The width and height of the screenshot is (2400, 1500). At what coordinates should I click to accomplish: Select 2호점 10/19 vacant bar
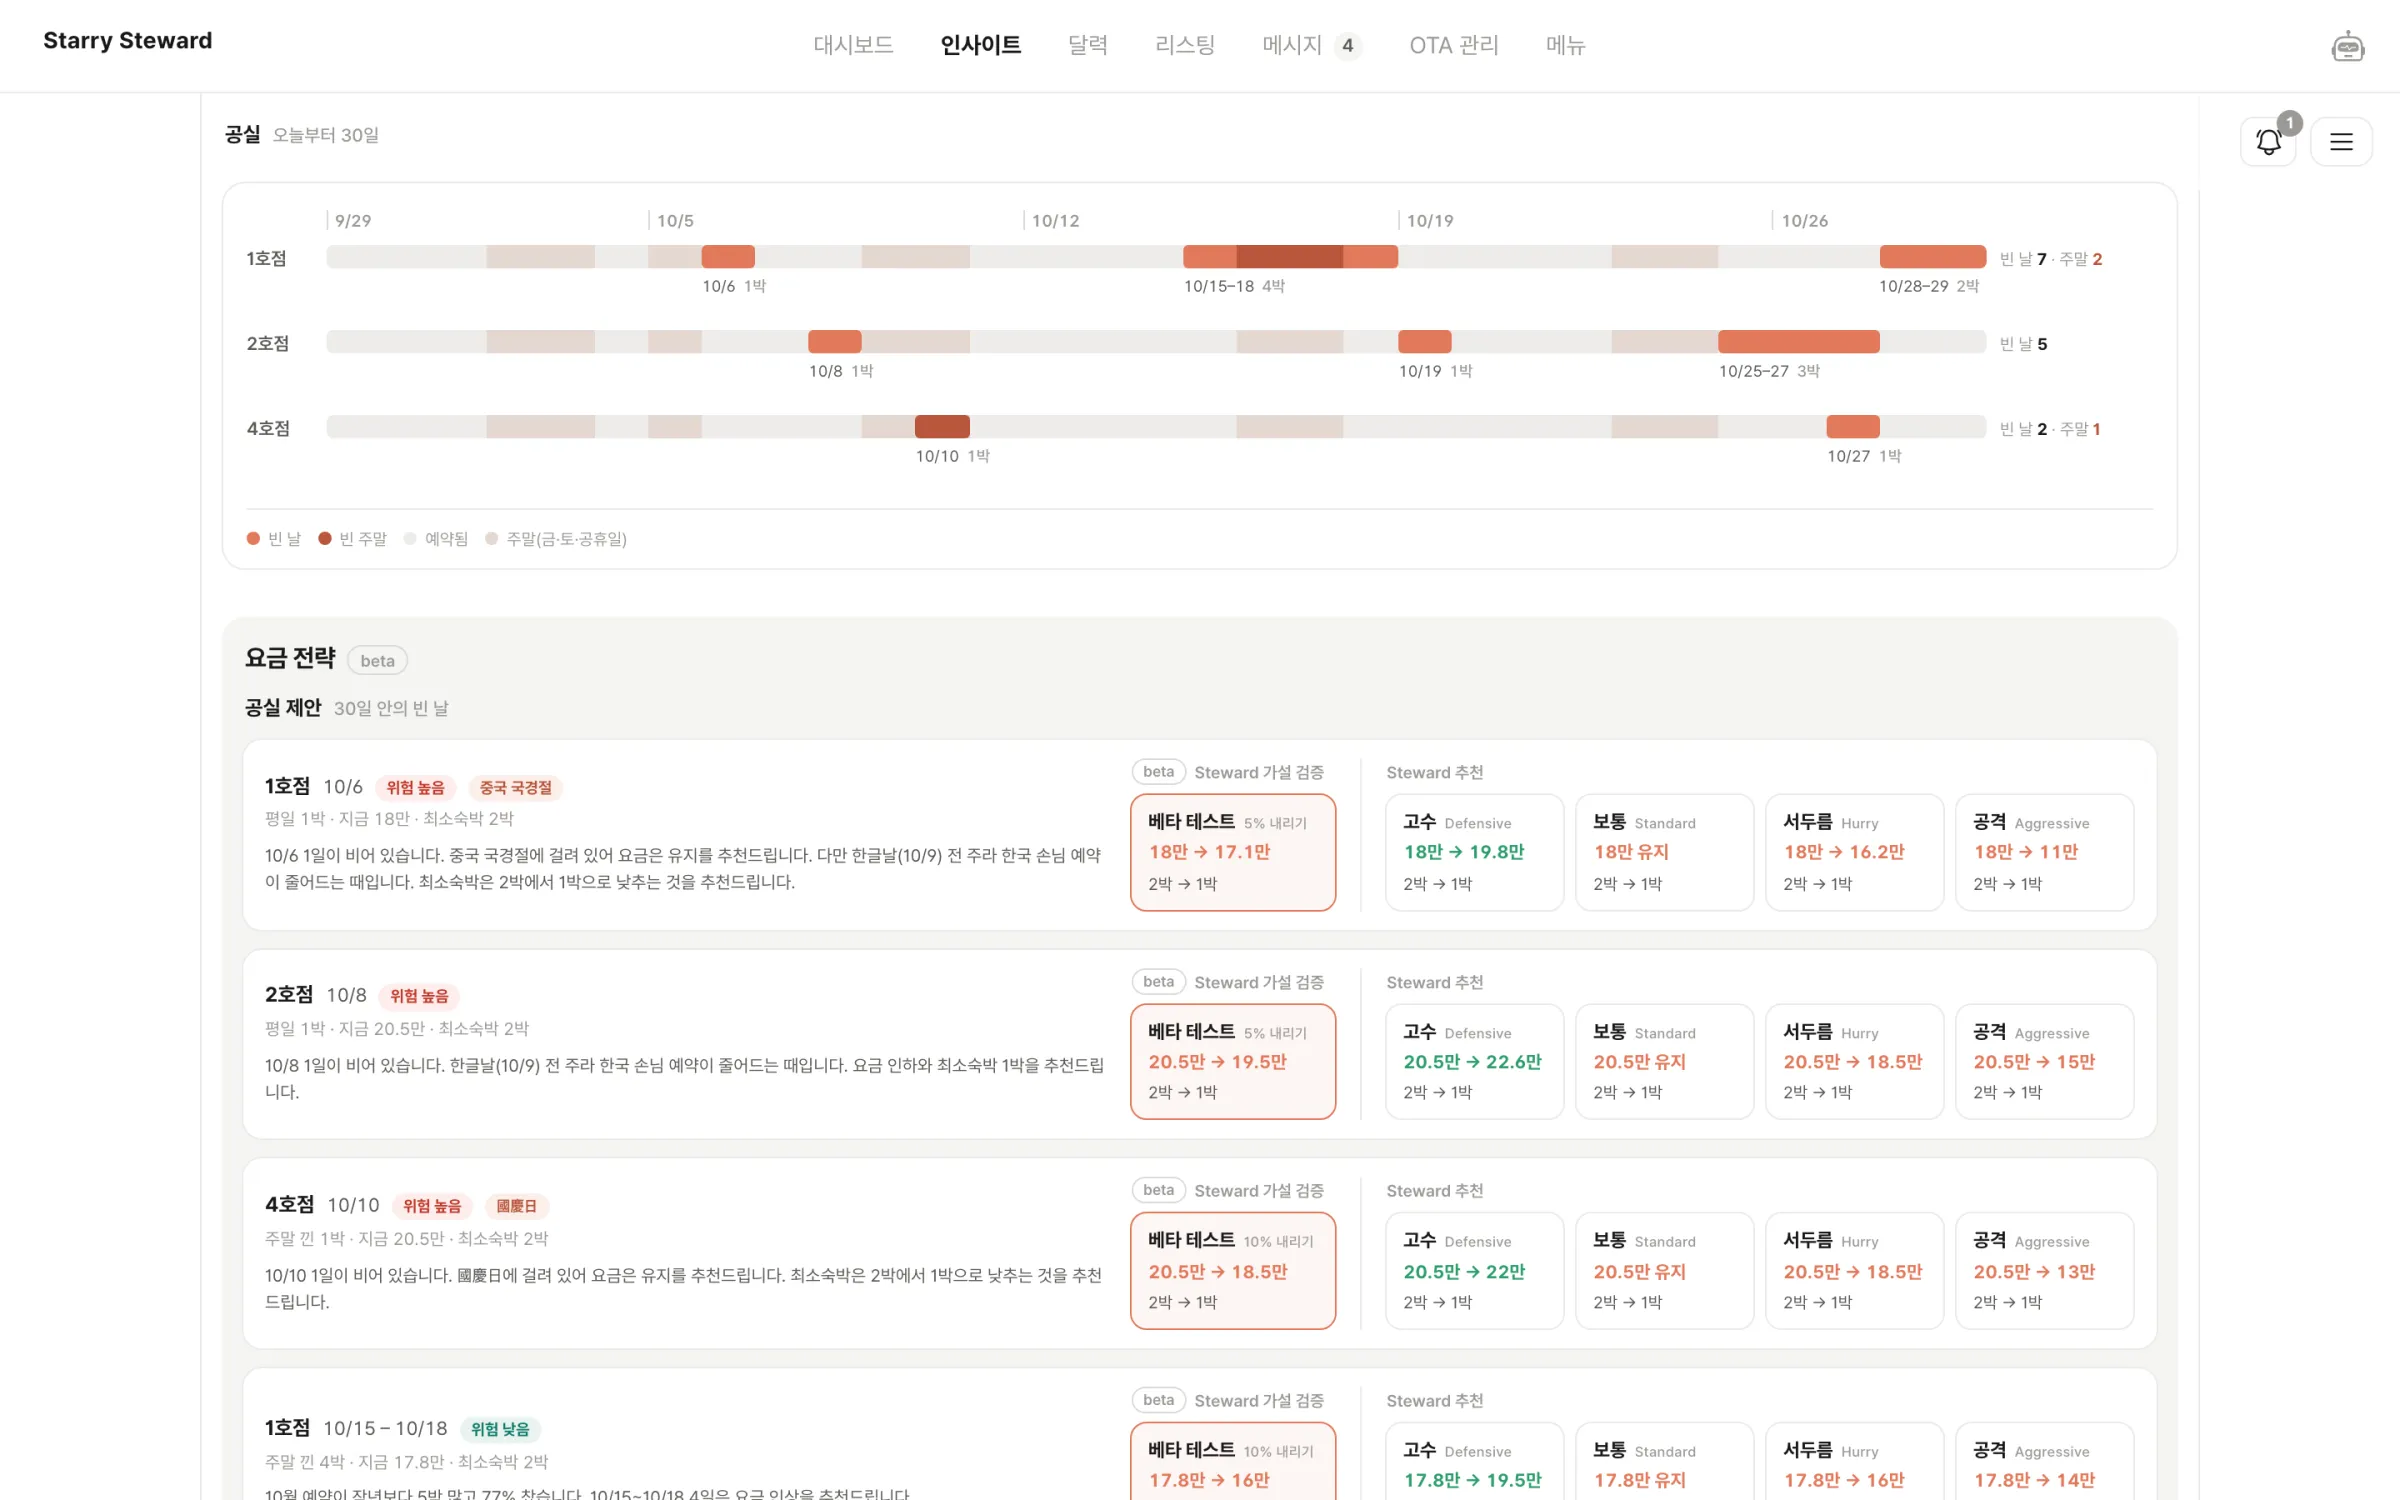point(1425,342)
